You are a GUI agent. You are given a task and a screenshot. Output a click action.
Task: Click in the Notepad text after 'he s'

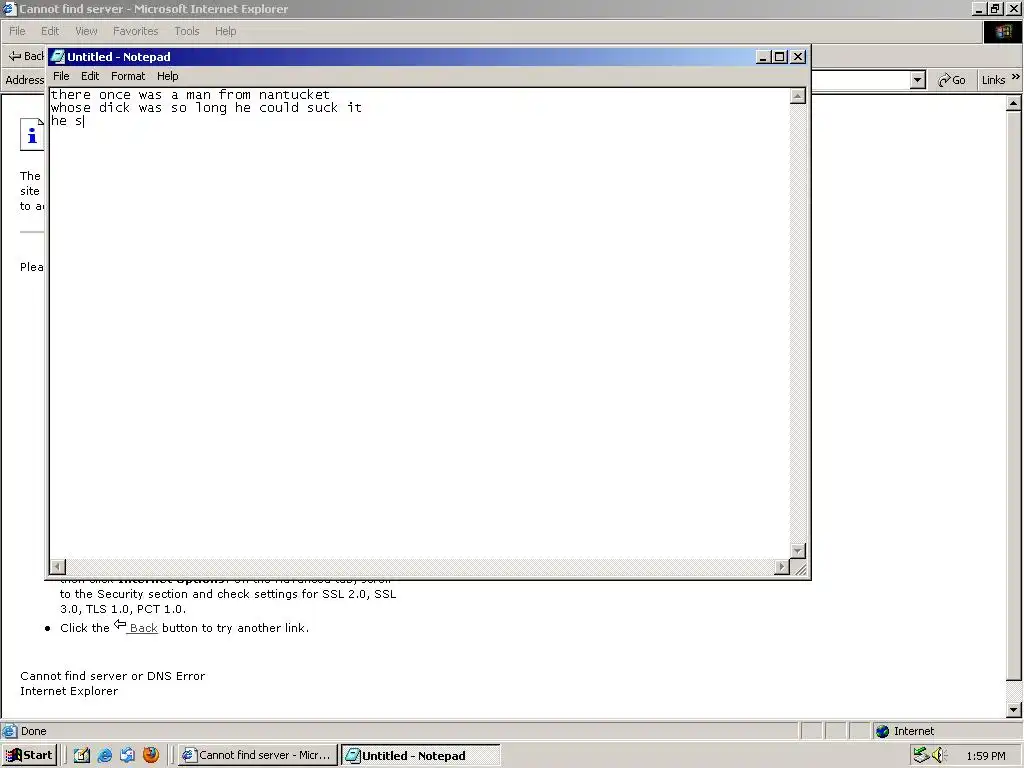84,121
